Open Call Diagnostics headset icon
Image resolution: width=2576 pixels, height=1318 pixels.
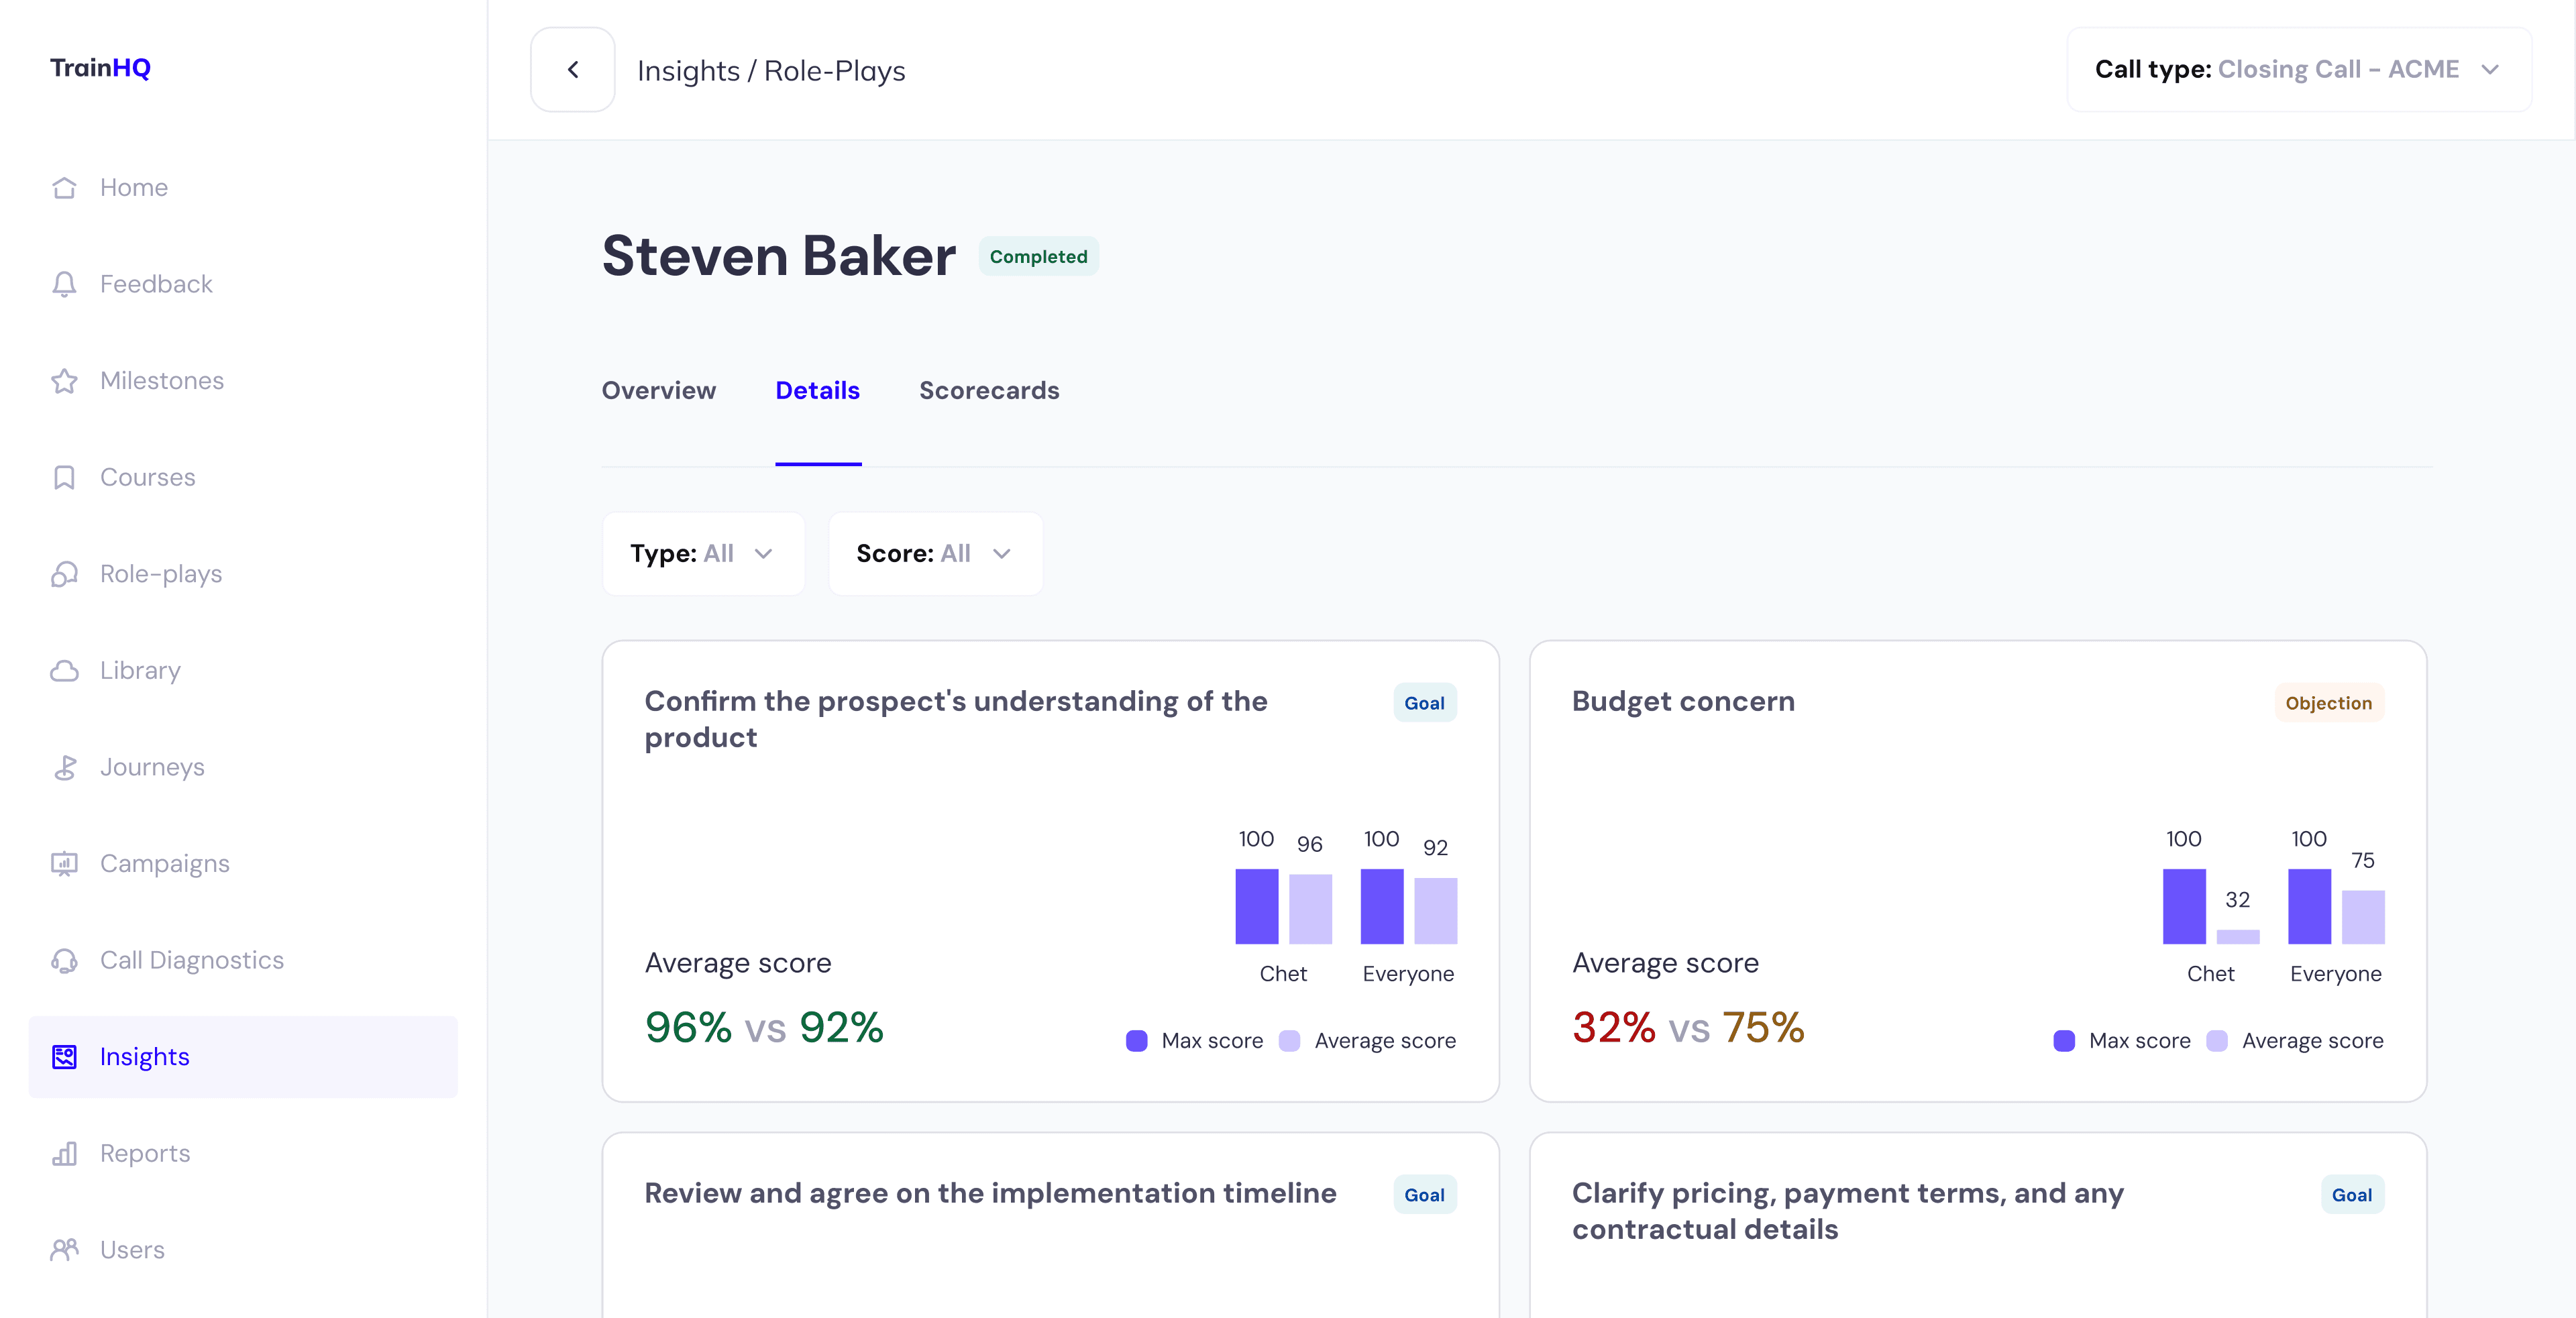(64, 960)
